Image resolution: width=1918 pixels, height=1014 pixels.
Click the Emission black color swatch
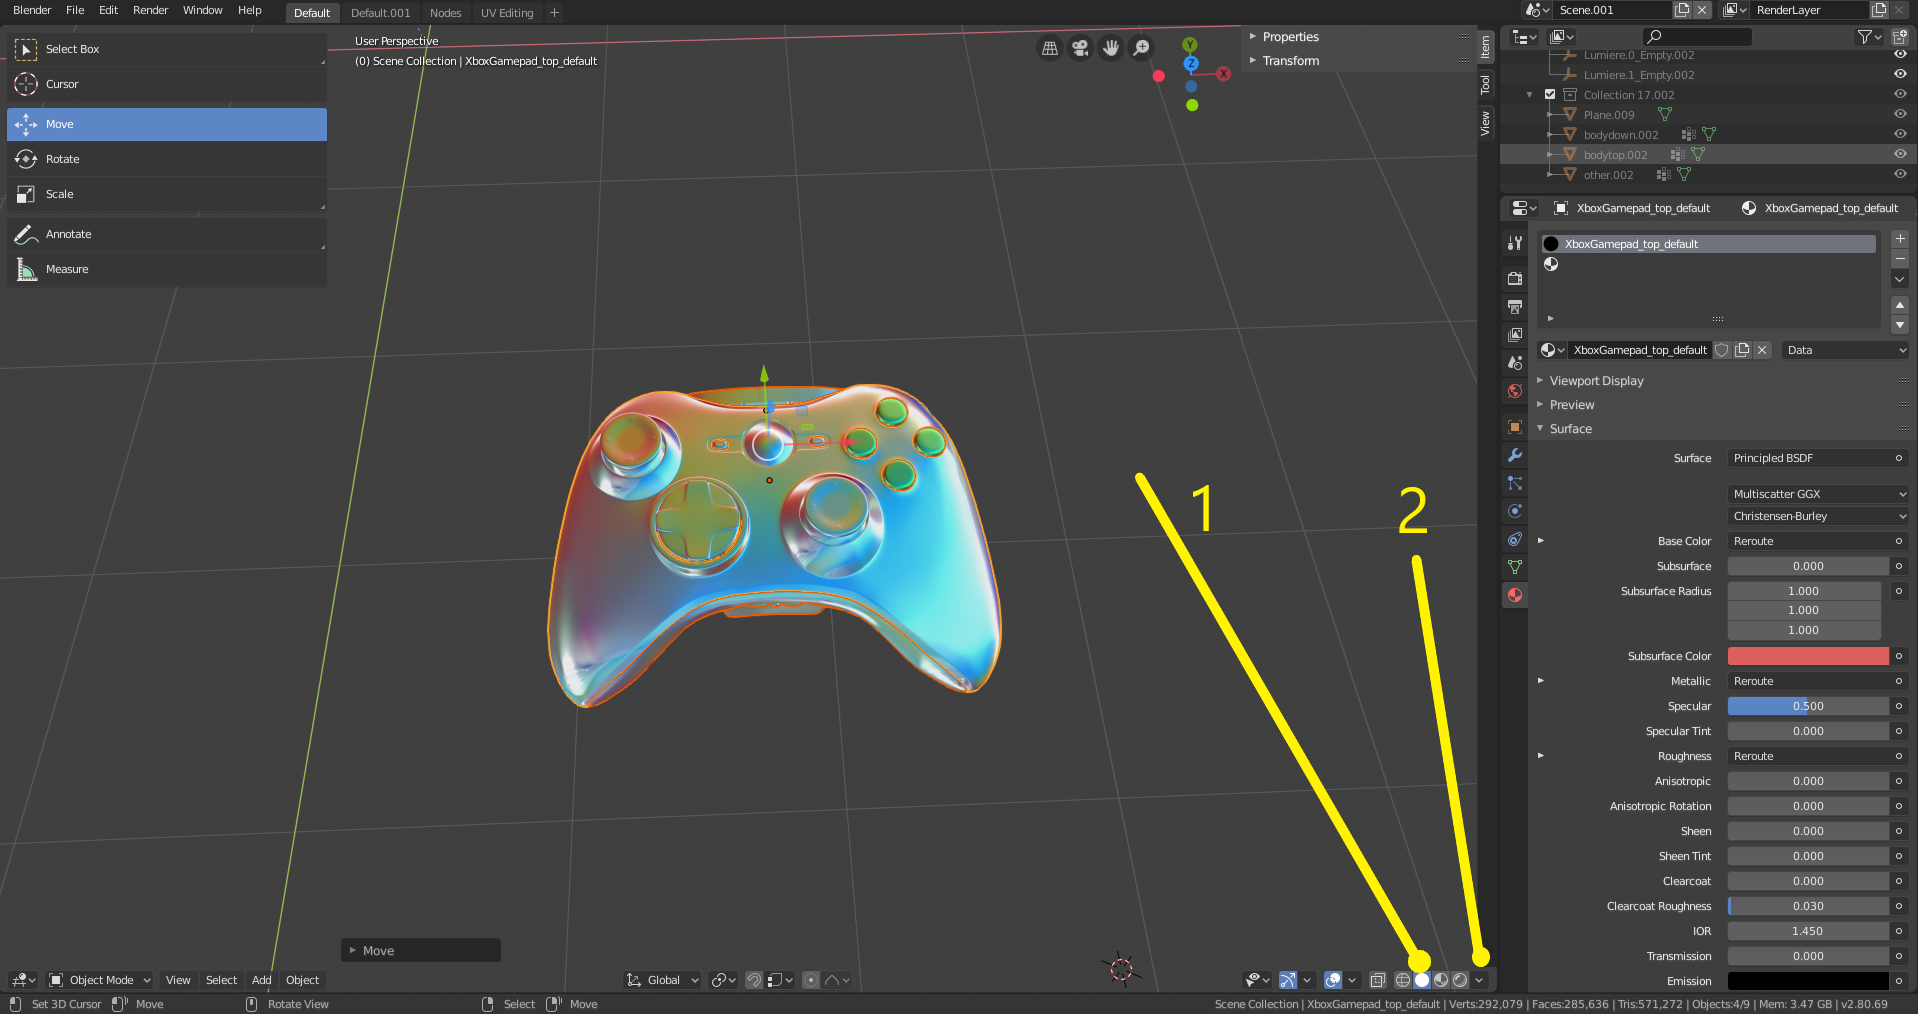click(x=1808, y=981)
